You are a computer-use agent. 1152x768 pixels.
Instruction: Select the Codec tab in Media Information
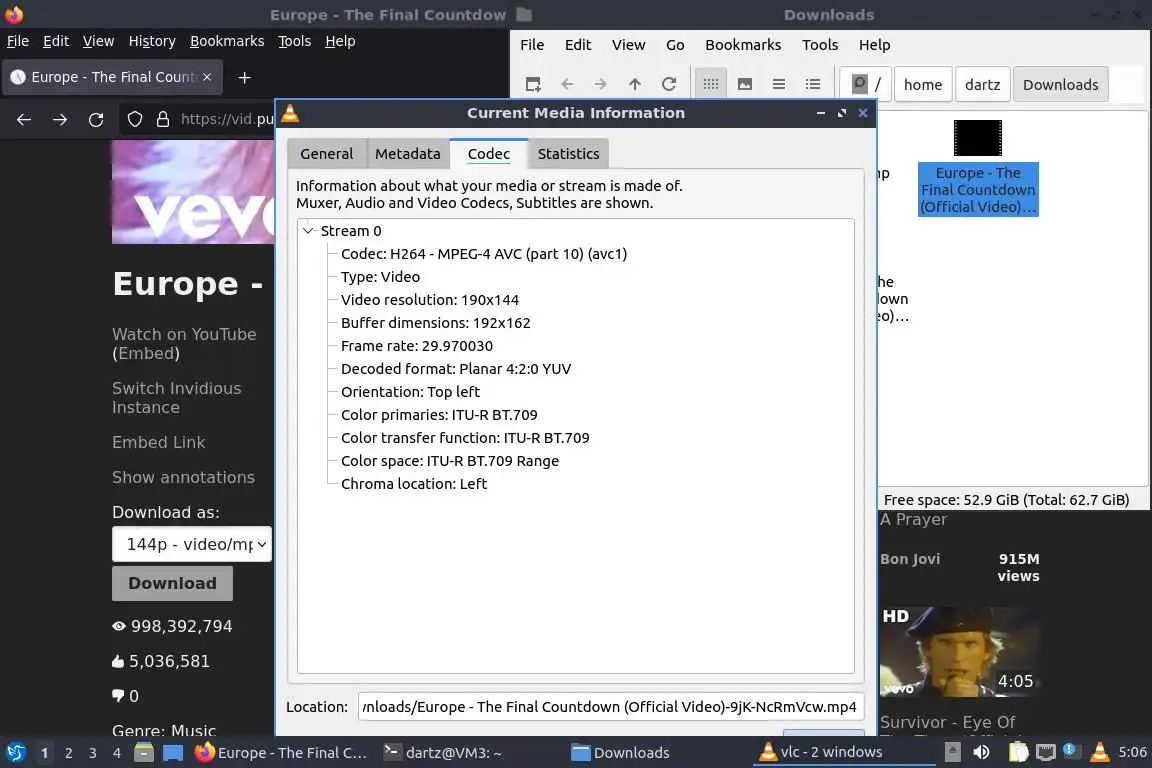(x=489, y=154)
